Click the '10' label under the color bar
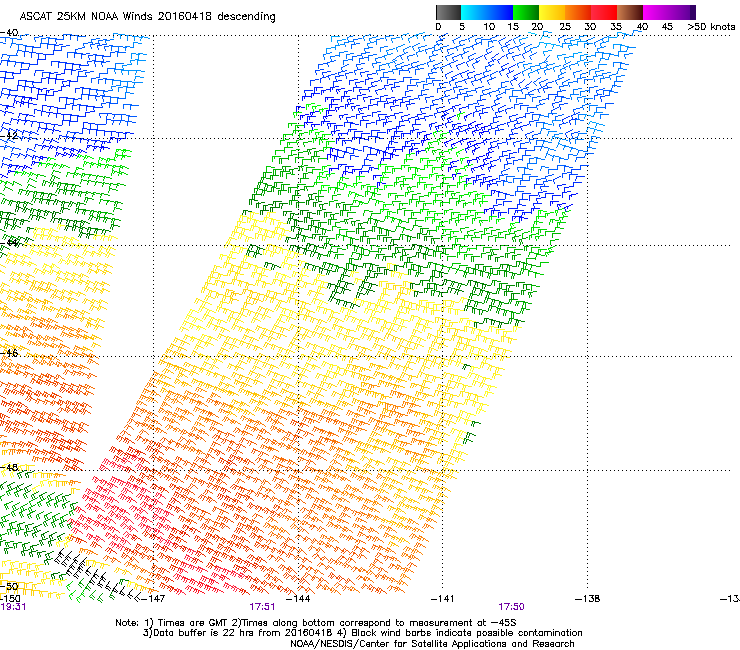This screenshot has height=650, width=740. tap(489, 27)
